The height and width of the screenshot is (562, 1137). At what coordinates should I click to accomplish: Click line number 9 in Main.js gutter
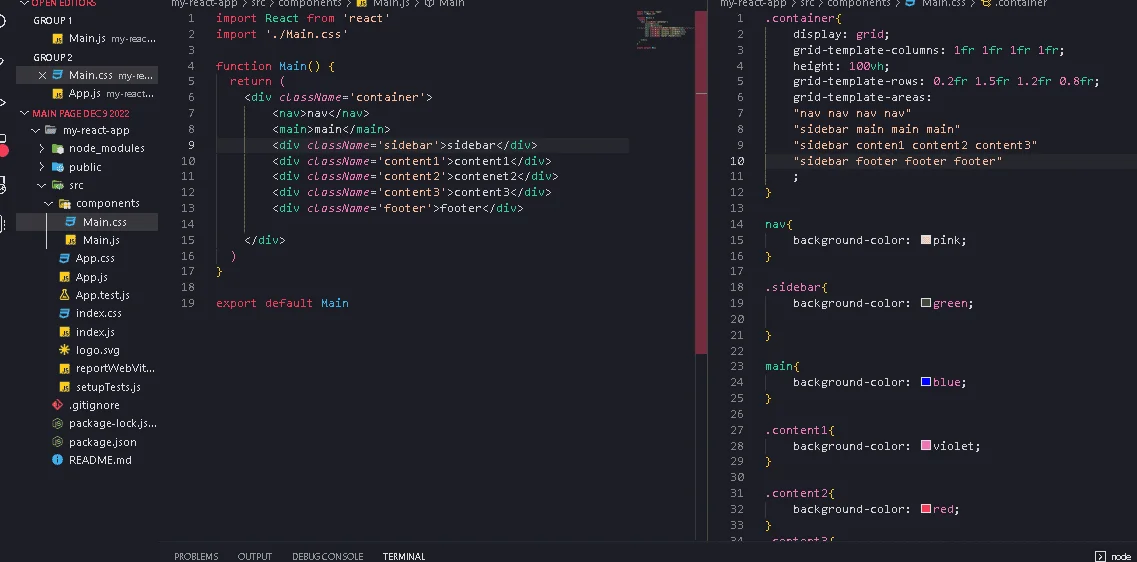click(191, 145)
